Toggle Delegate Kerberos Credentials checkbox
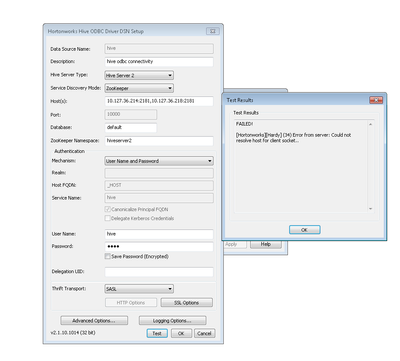400x361 pixels. point(108,218)
